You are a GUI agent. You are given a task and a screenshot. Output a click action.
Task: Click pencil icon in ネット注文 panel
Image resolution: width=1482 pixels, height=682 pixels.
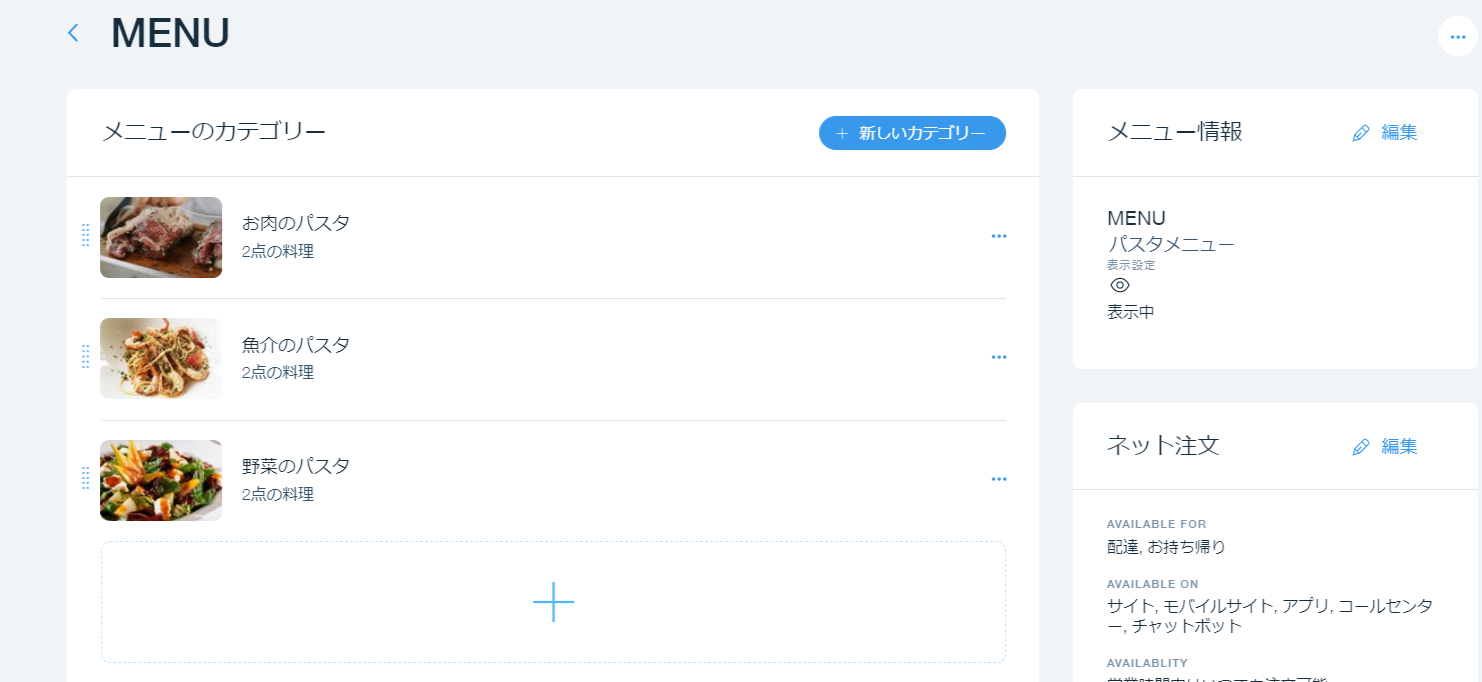point(1360,447)
